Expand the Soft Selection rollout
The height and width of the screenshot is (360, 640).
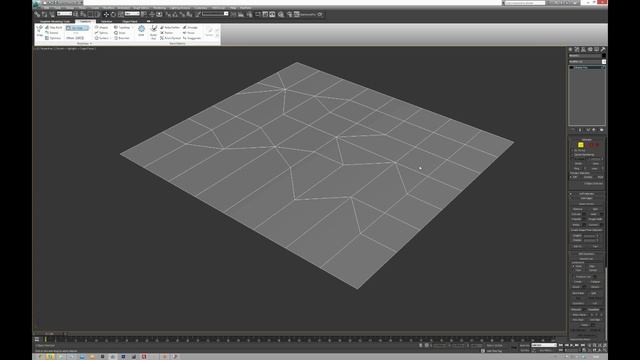[x=587, y=194]
